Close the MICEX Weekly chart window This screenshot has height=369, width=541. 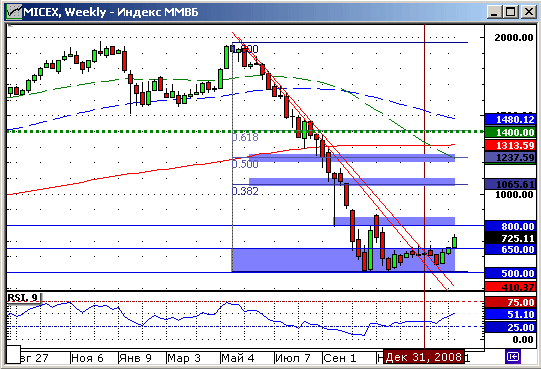(528, 12)
